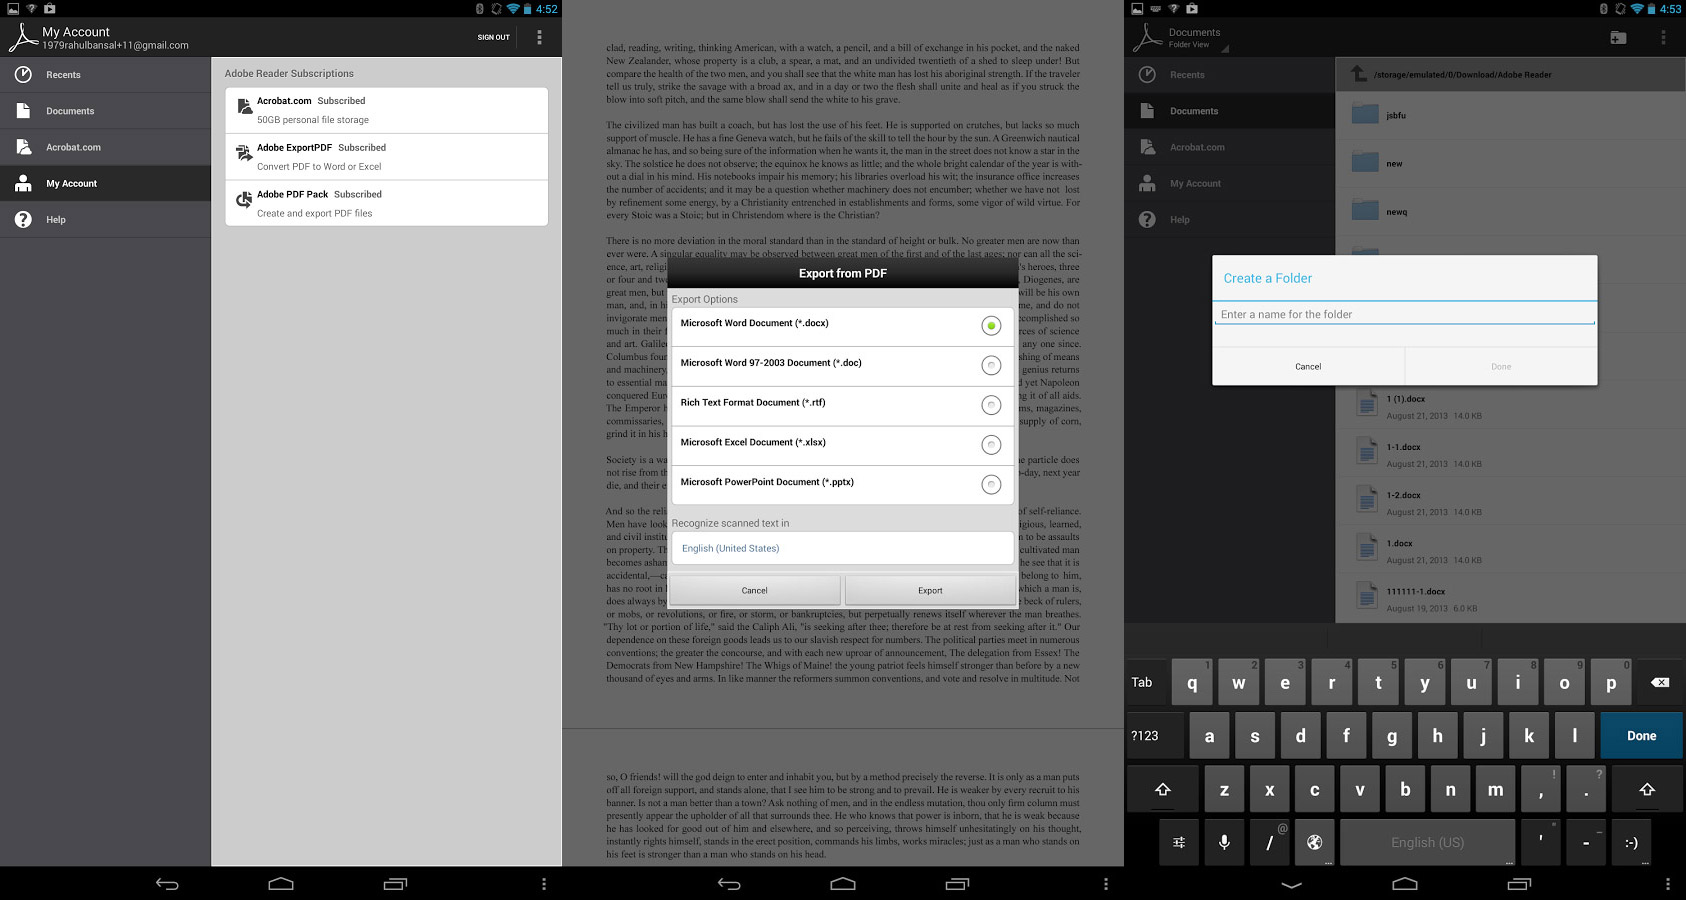Click the Adobe PDF Pack subscription icon
The height and width of the screenshot is (900, 1686).
(x=244, y=201)
